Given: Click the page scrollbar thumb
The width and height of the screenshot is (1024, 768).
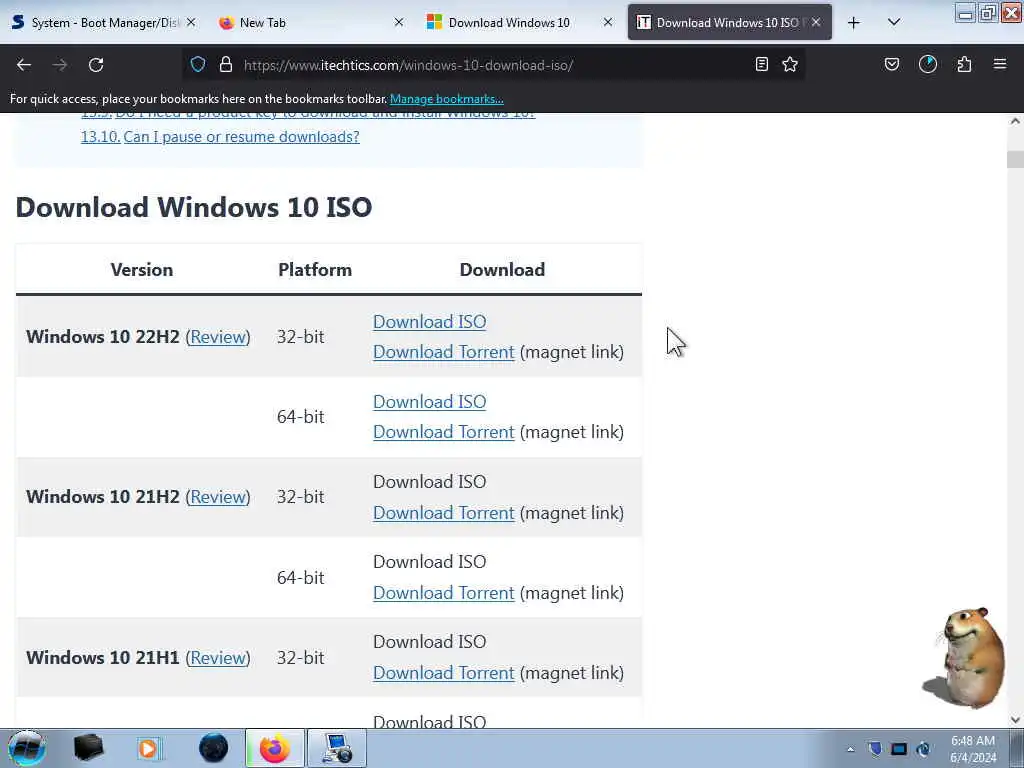Looking at the screenshot, I should [x=1015, y=159].
